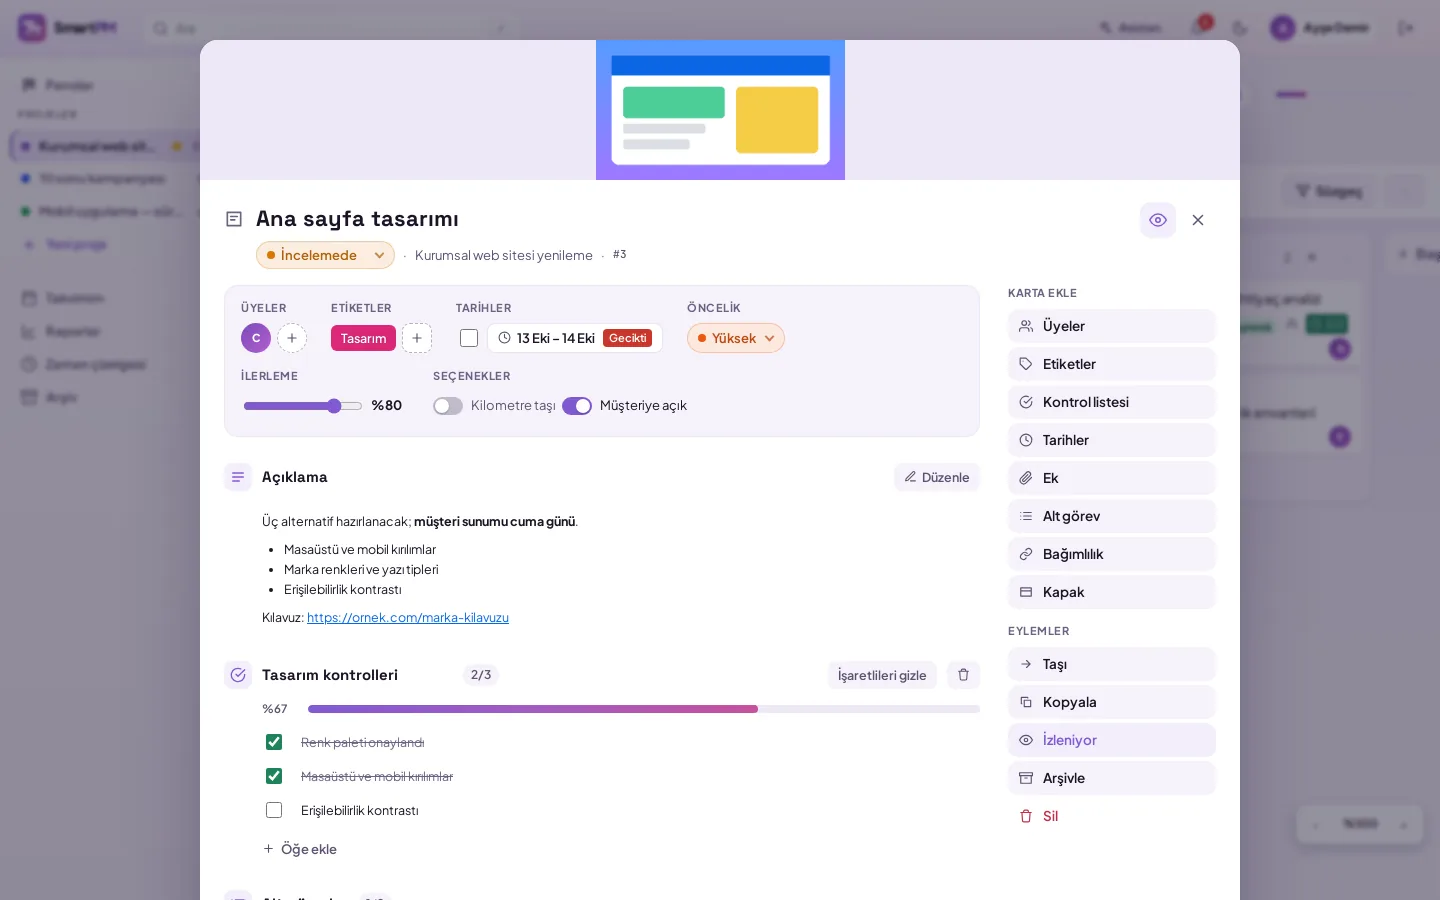Delete the Tasarım kontrolleri checklist with trash icon
The image size is (1440, 900).
point(964,675)
